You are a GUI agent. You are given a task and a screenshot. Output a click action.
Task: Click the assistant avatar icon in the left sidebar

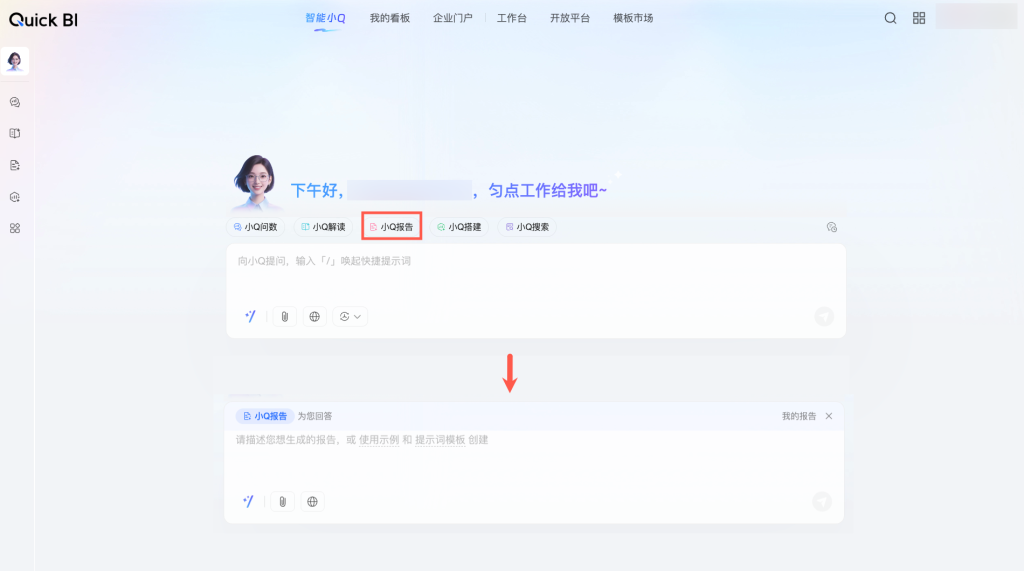coord(15,61)
